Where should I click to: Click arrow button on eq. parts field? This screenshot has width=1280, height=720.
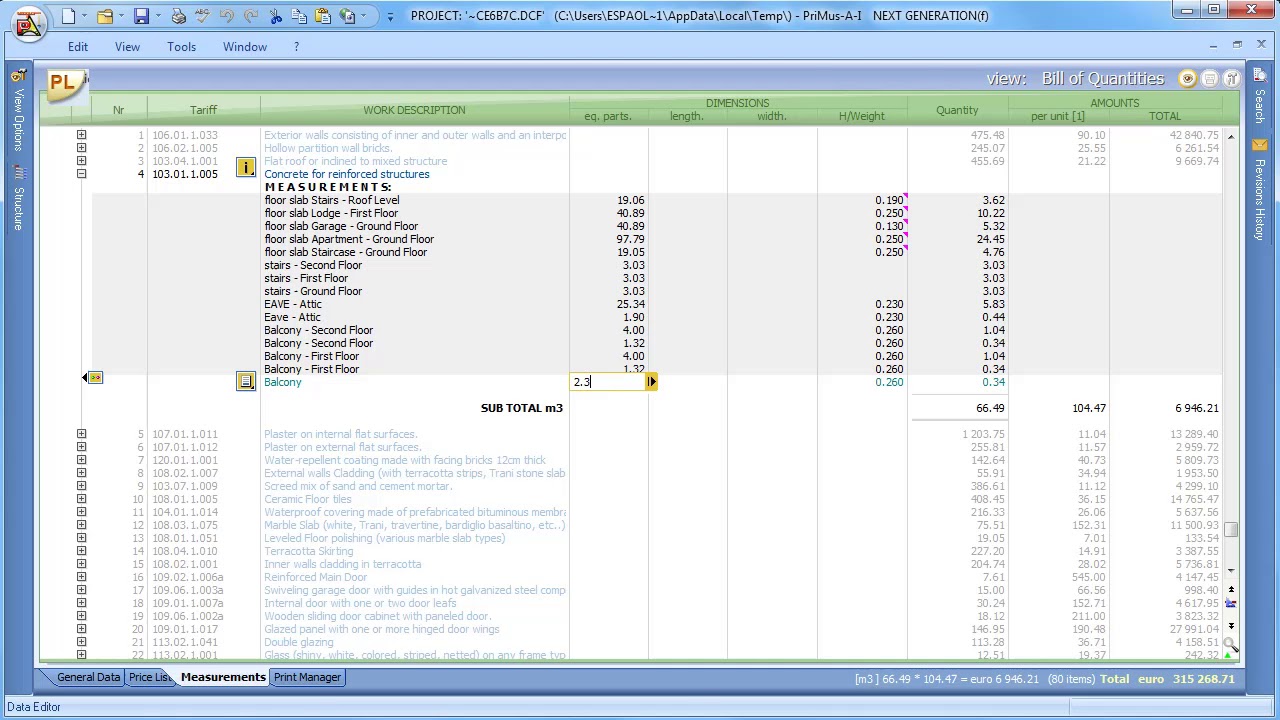pos(652,382)
